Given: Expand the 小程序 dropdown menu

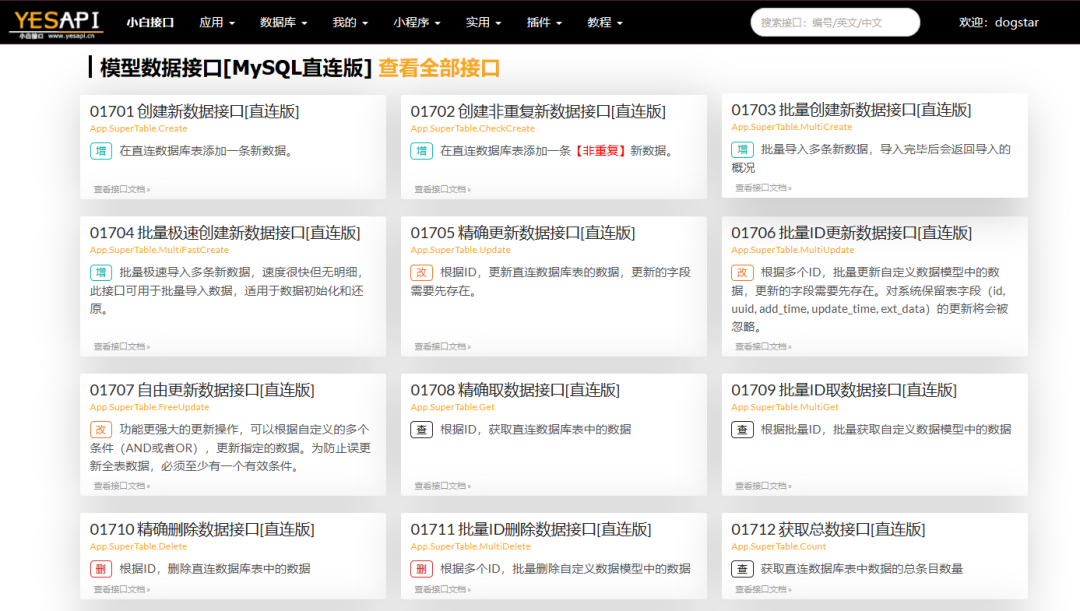Looking at the screenshot, I should (x=417, y=22).
